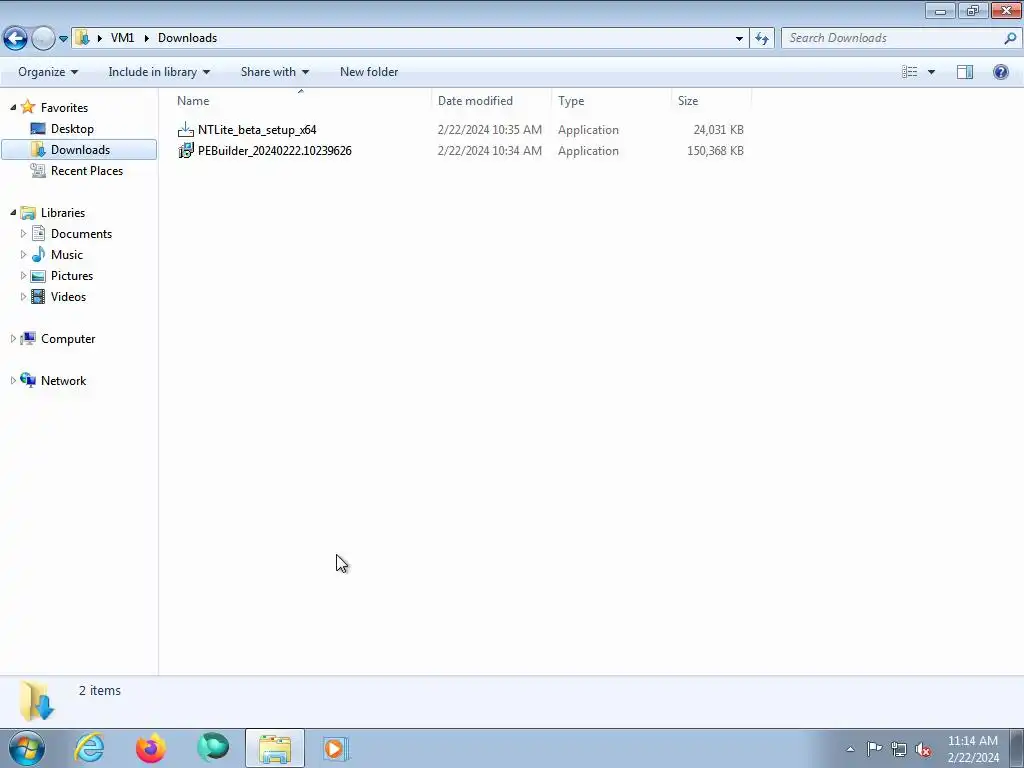The image size is (1024, 768).
Task: Change your view icon button
Action: coord(909,72)
